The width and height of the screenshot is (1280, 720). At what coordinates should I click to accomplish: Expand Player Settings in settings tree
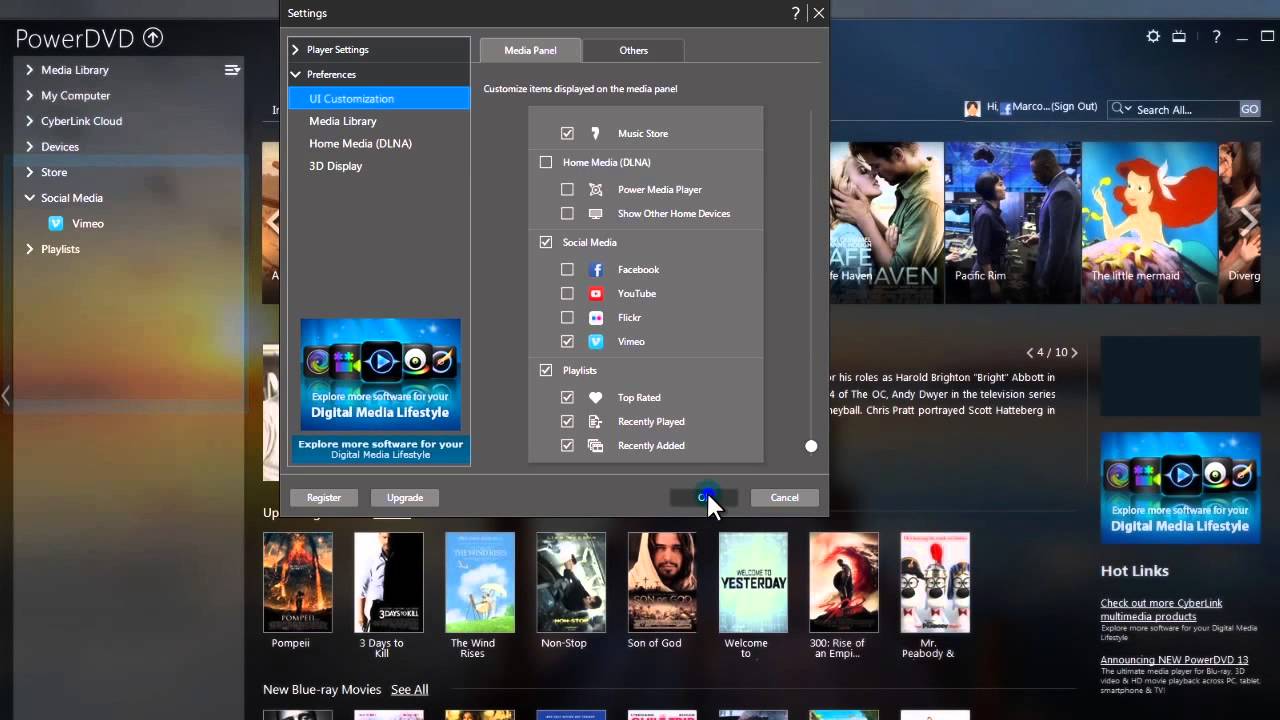pos(296,49)
